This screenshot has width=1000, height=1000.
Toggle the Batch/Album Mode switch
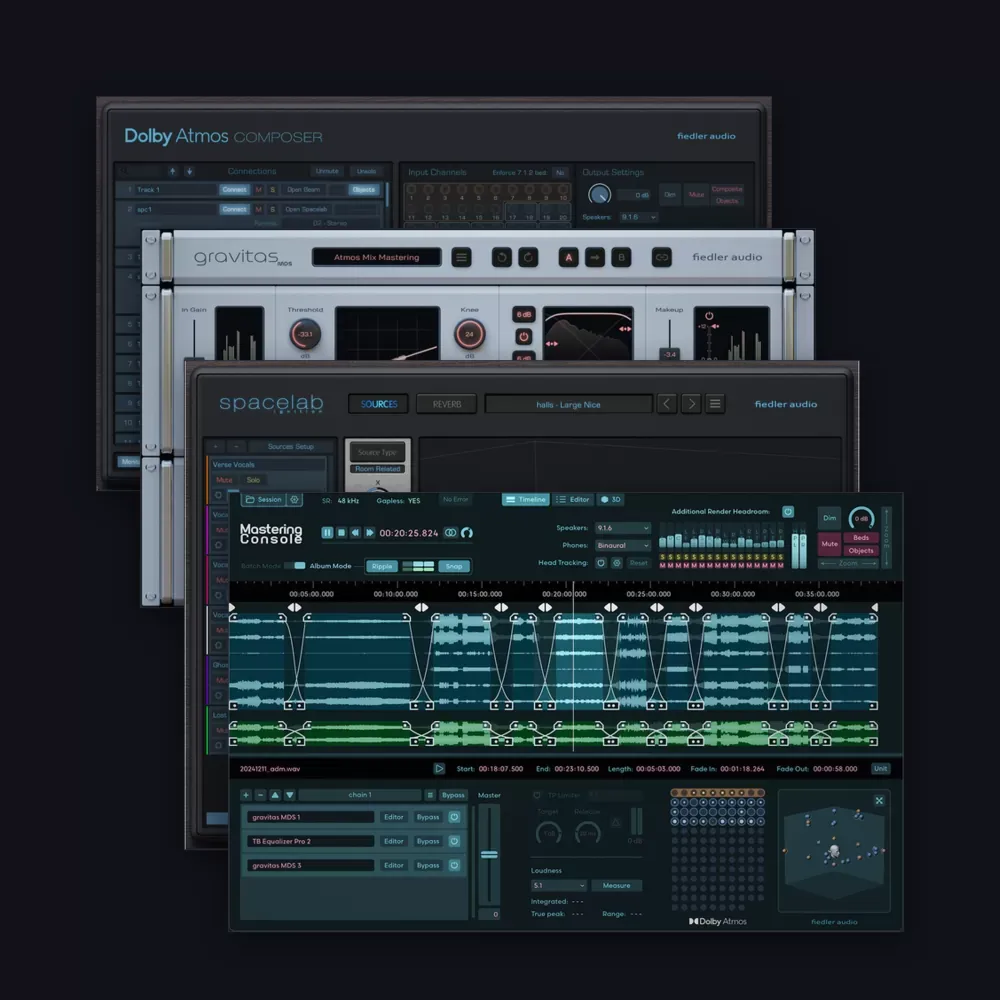point(295,566)
